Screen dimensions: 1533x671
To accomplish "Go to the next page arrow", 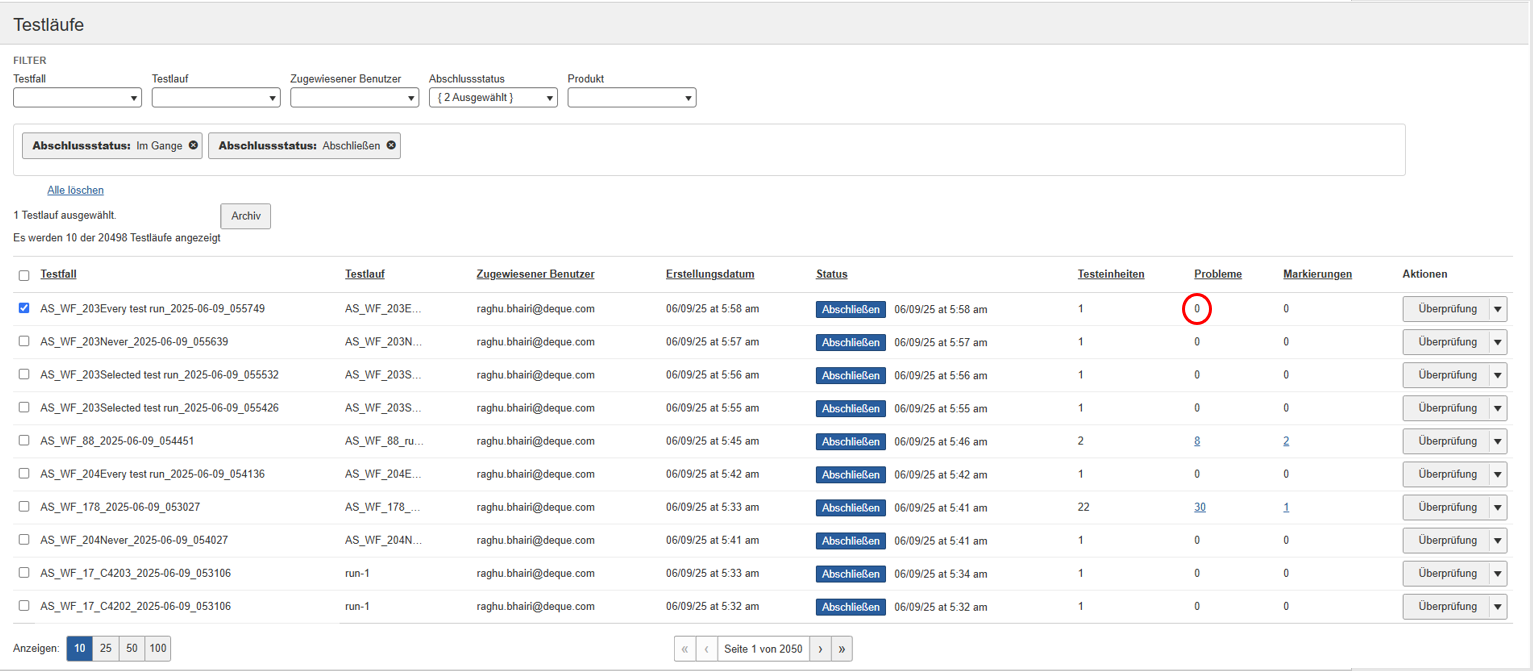I will (x=820, y=649).
